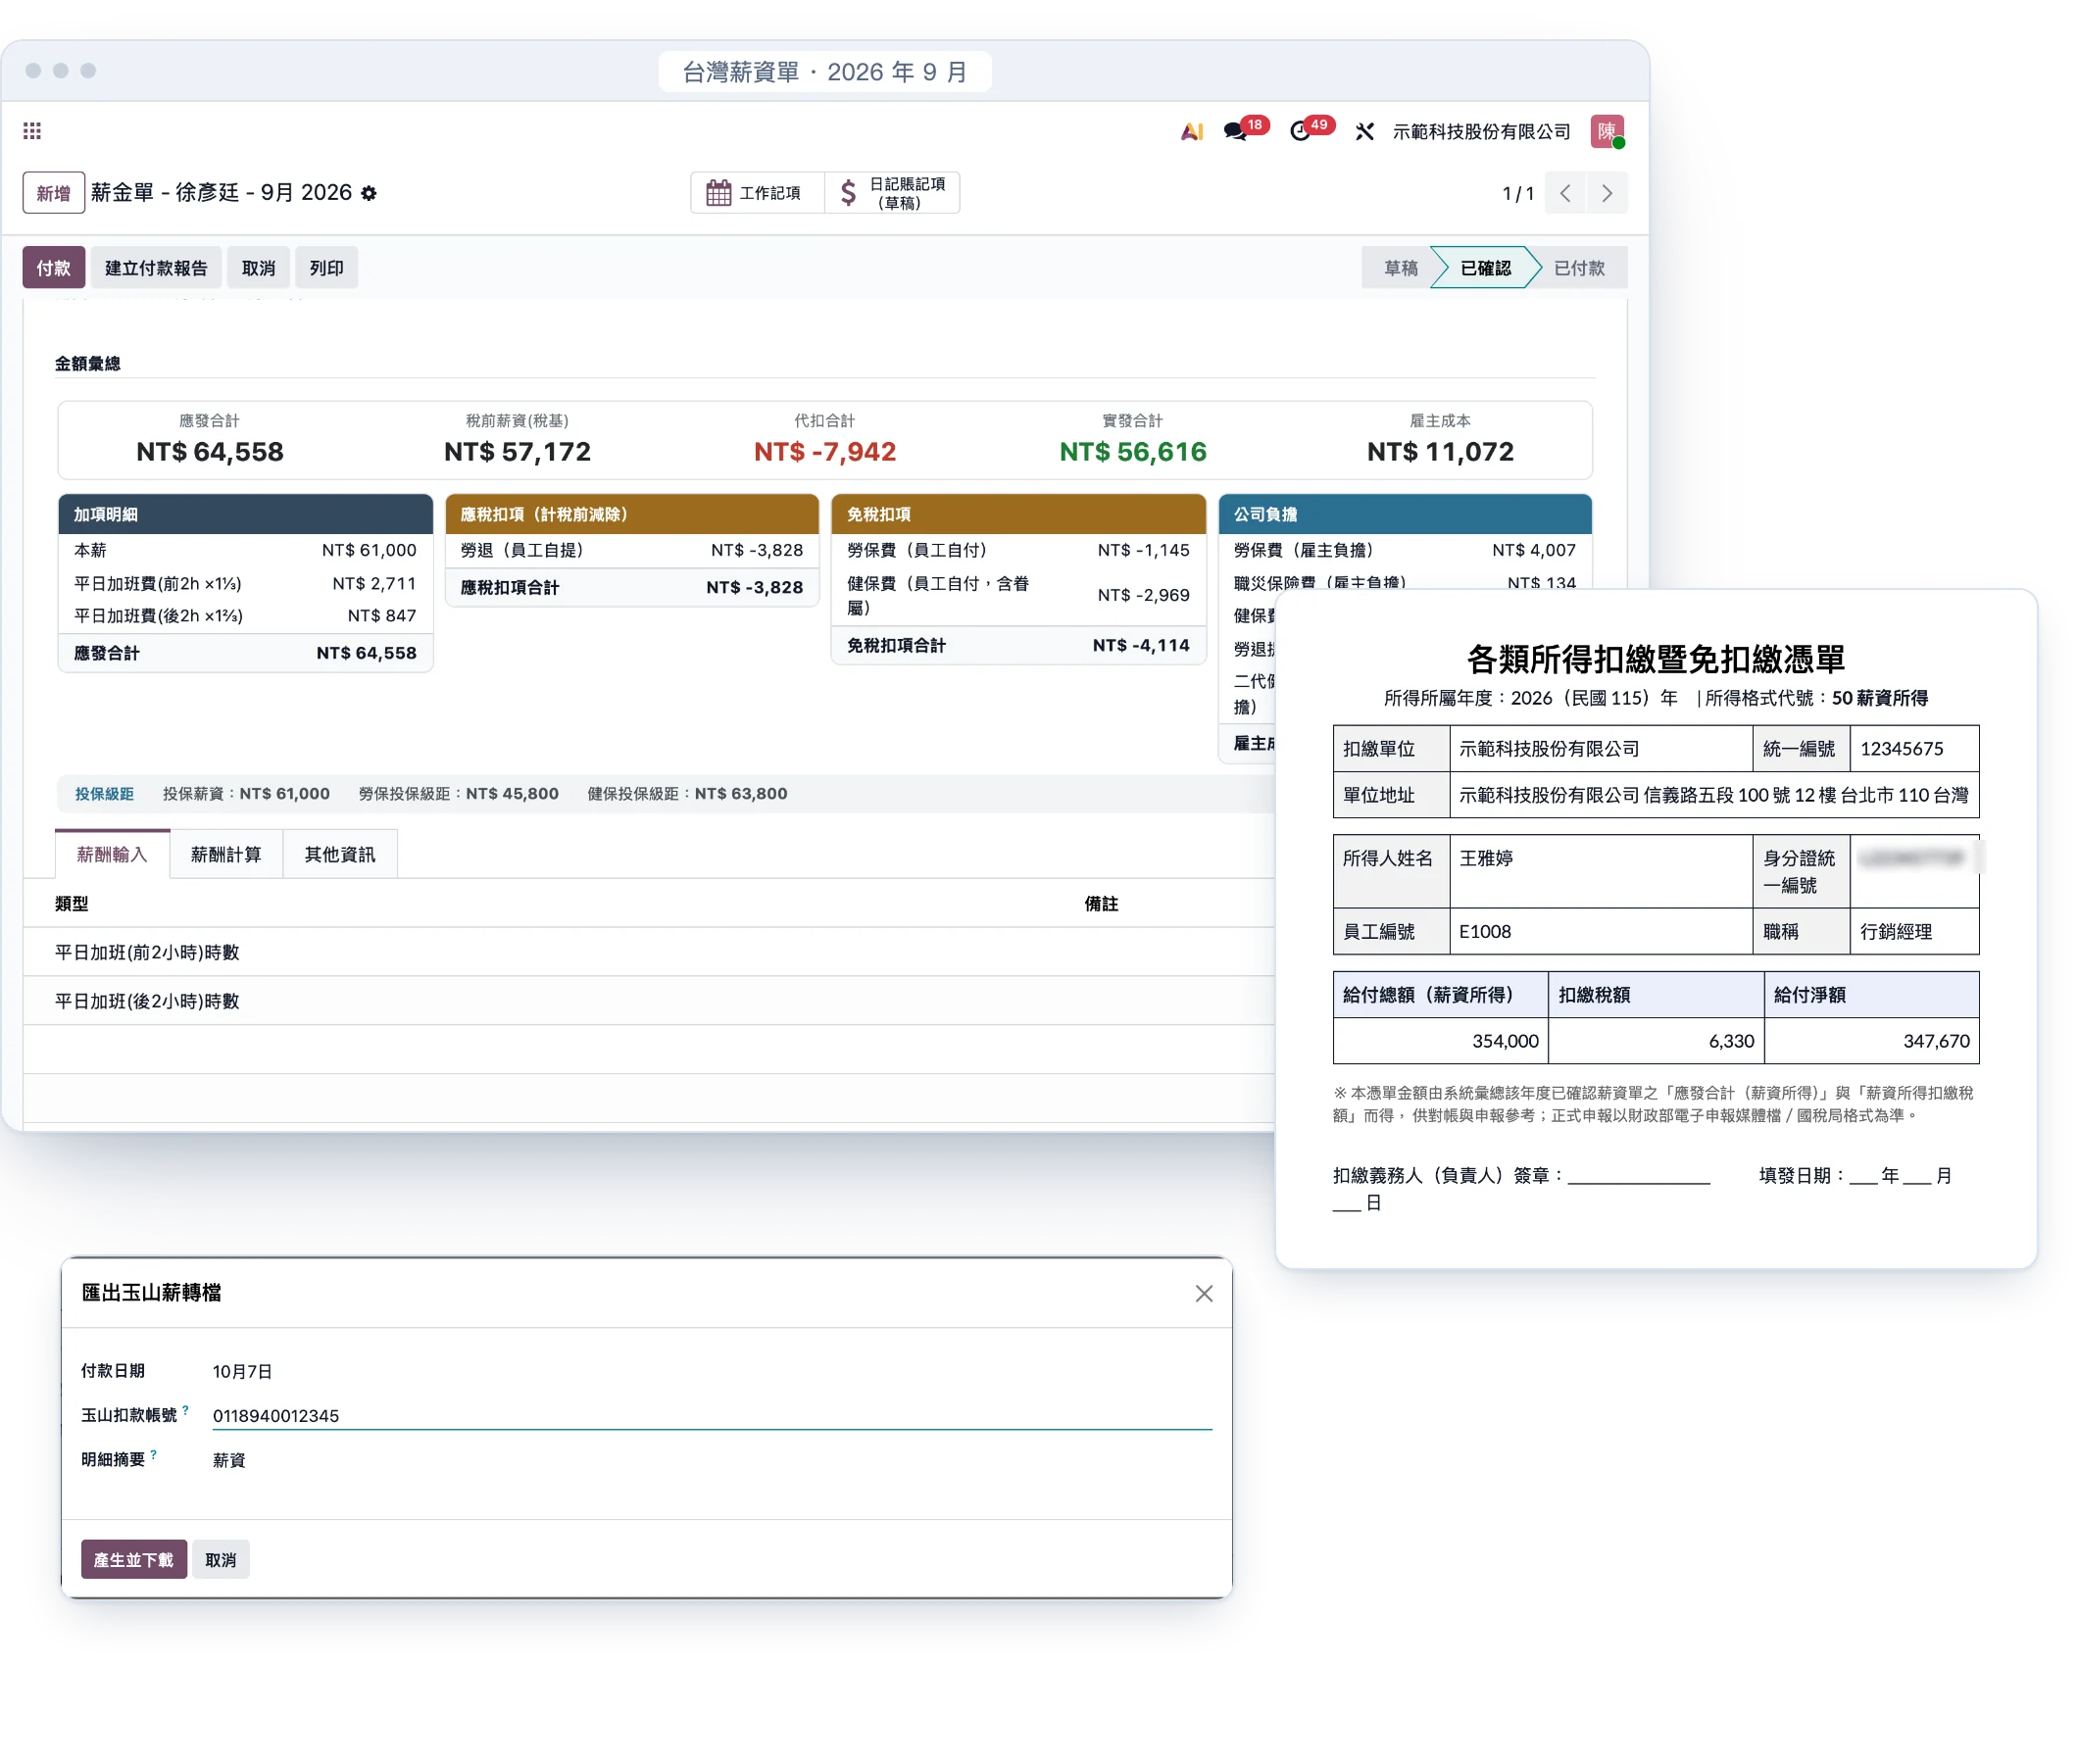Click 取消 in the export dialog
Screen dimensions: 2078x1764
pyautogui.click(x=220, y=1559)
